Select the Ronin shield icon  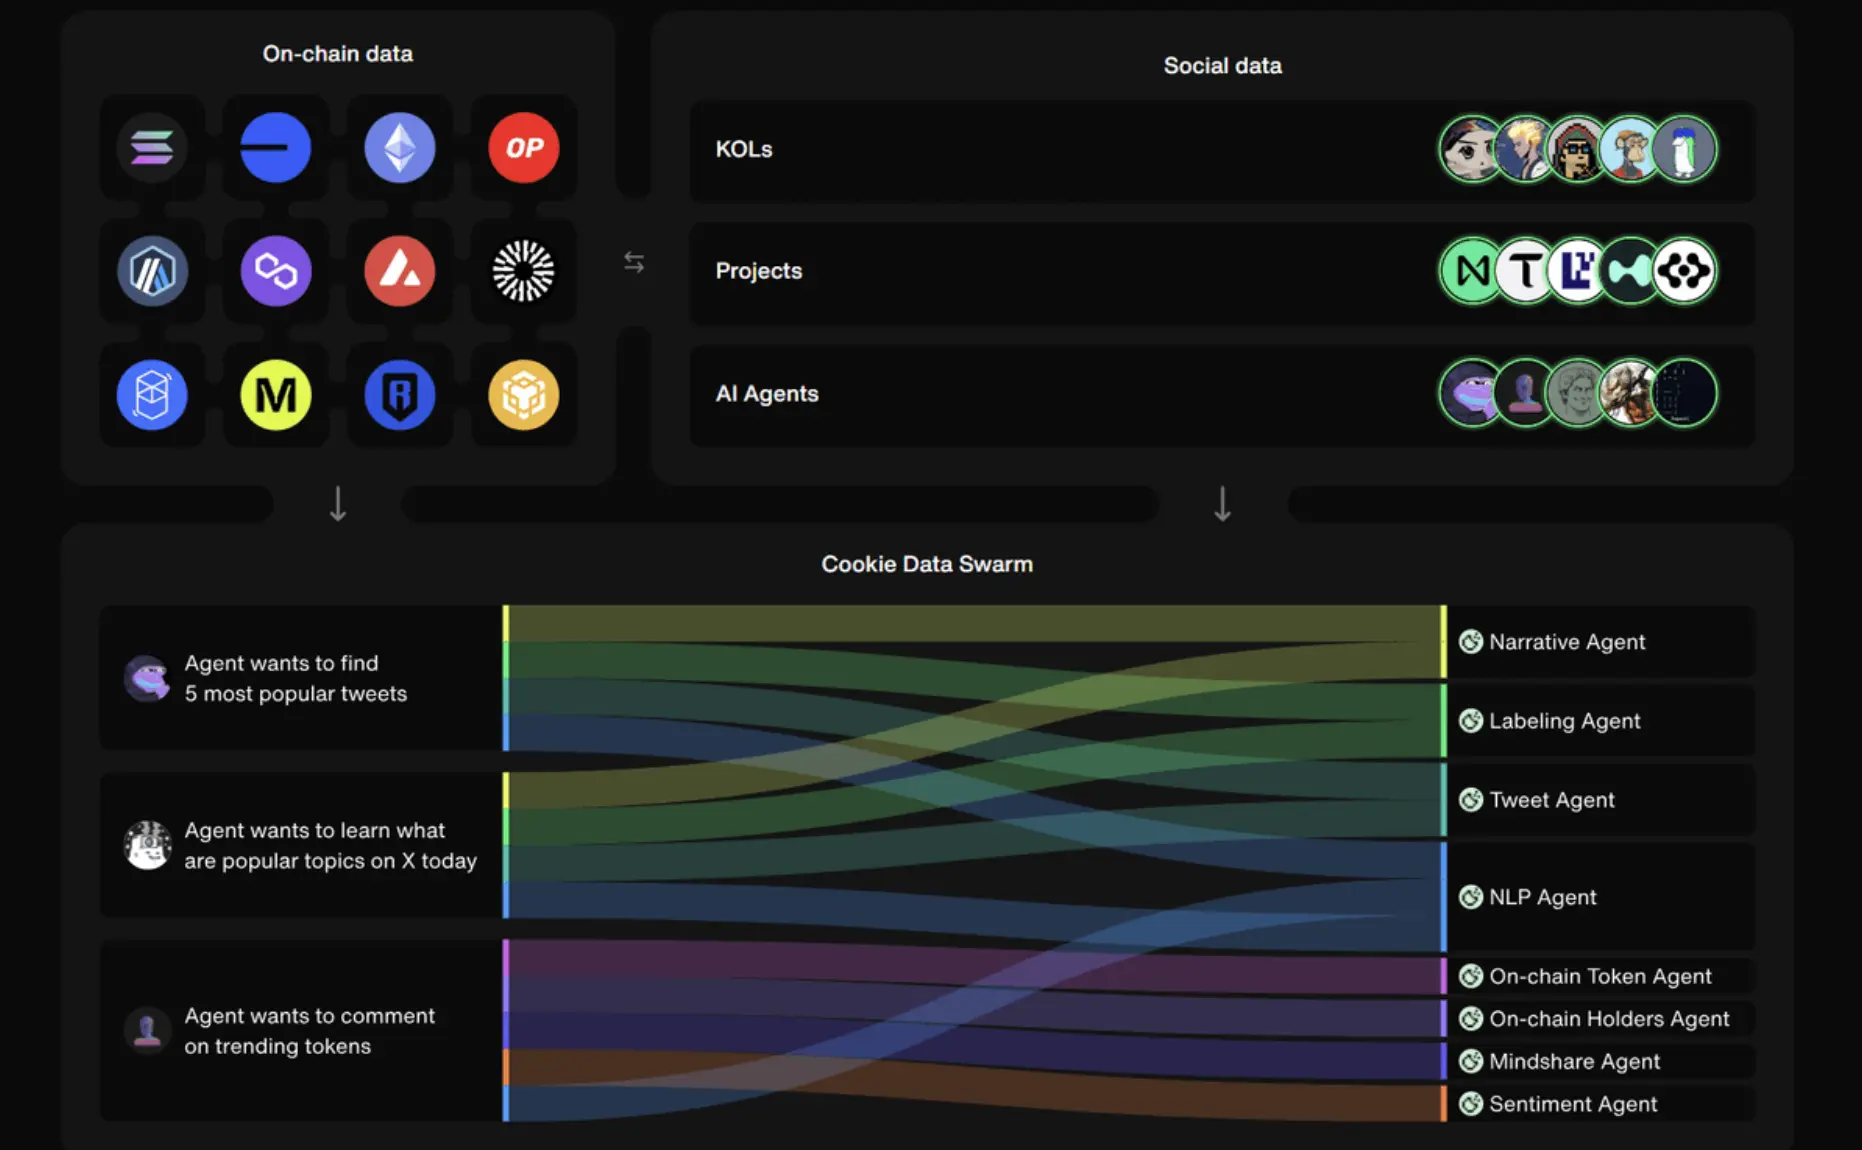coord(399,395)
